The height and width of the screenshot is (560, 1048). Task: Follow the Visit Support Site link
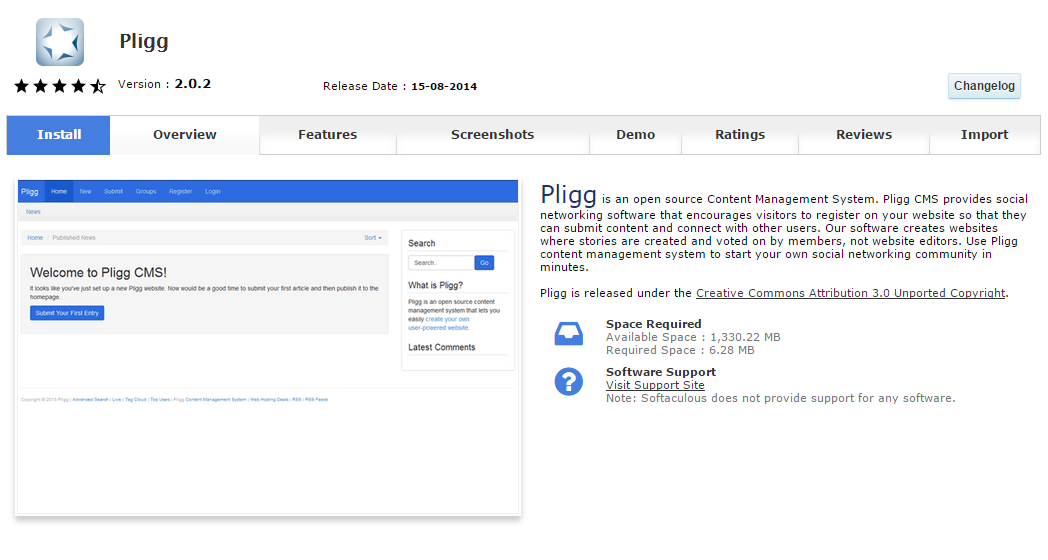(x=655, y=385)
